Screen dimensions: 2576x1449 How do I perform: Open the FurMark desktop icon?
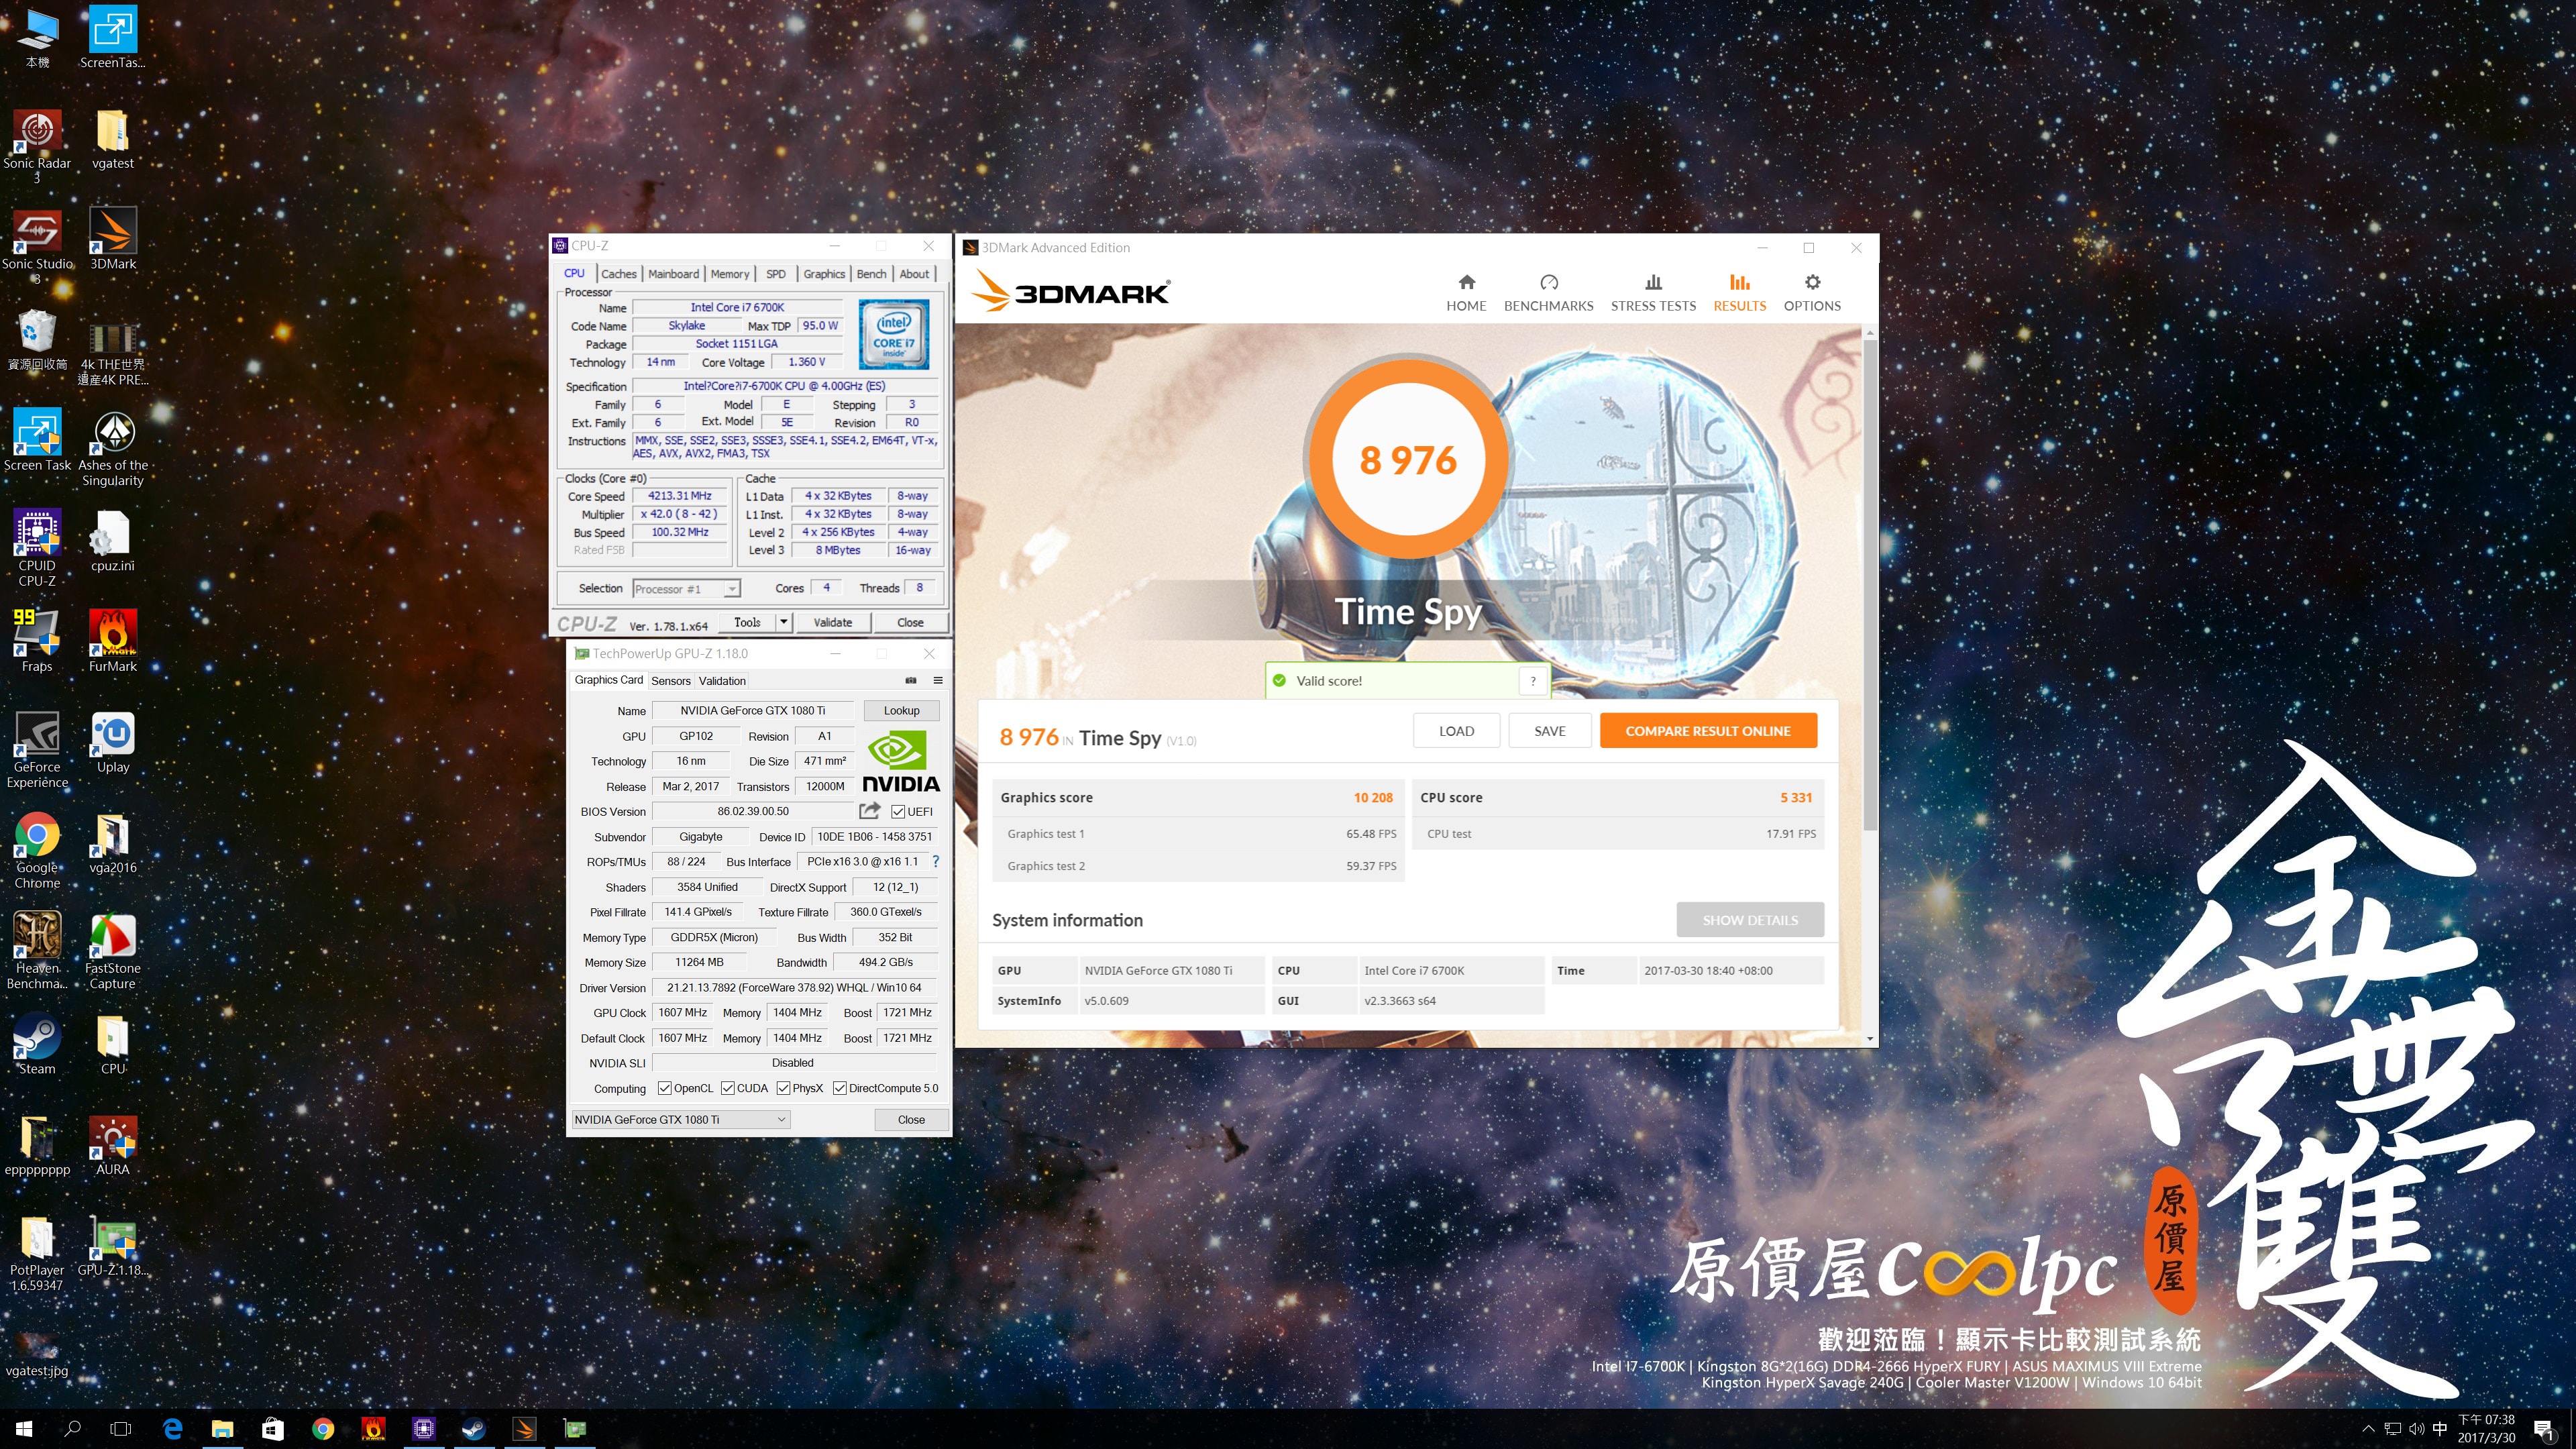click(113, 642)
